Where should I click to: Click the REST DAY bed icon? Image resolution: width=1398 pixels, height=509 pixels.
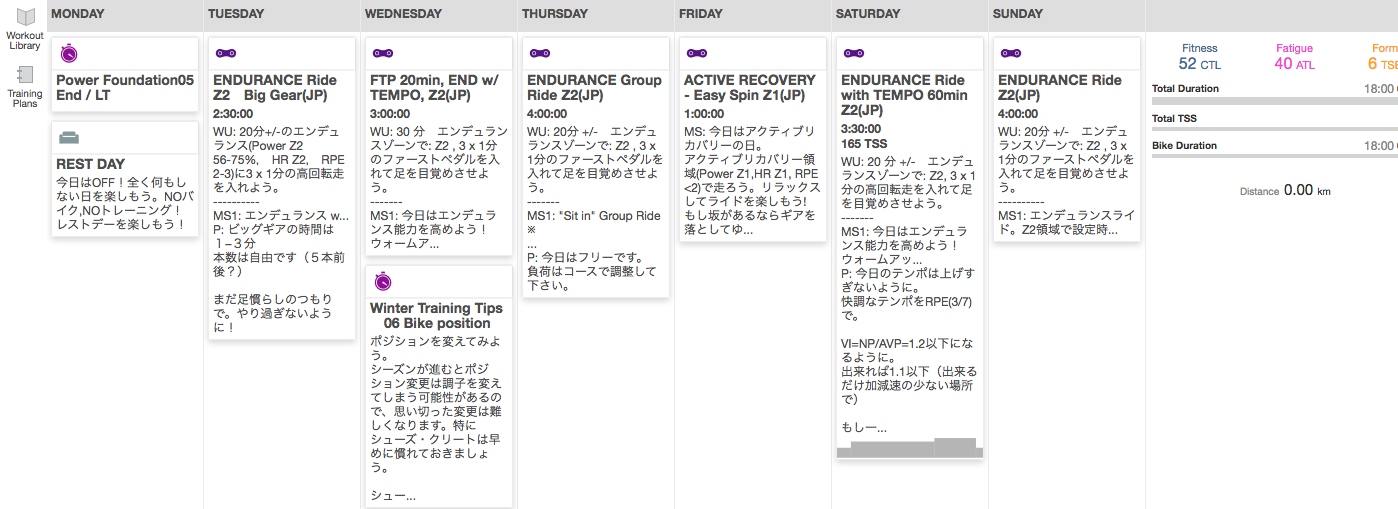[x=68, y=137]
